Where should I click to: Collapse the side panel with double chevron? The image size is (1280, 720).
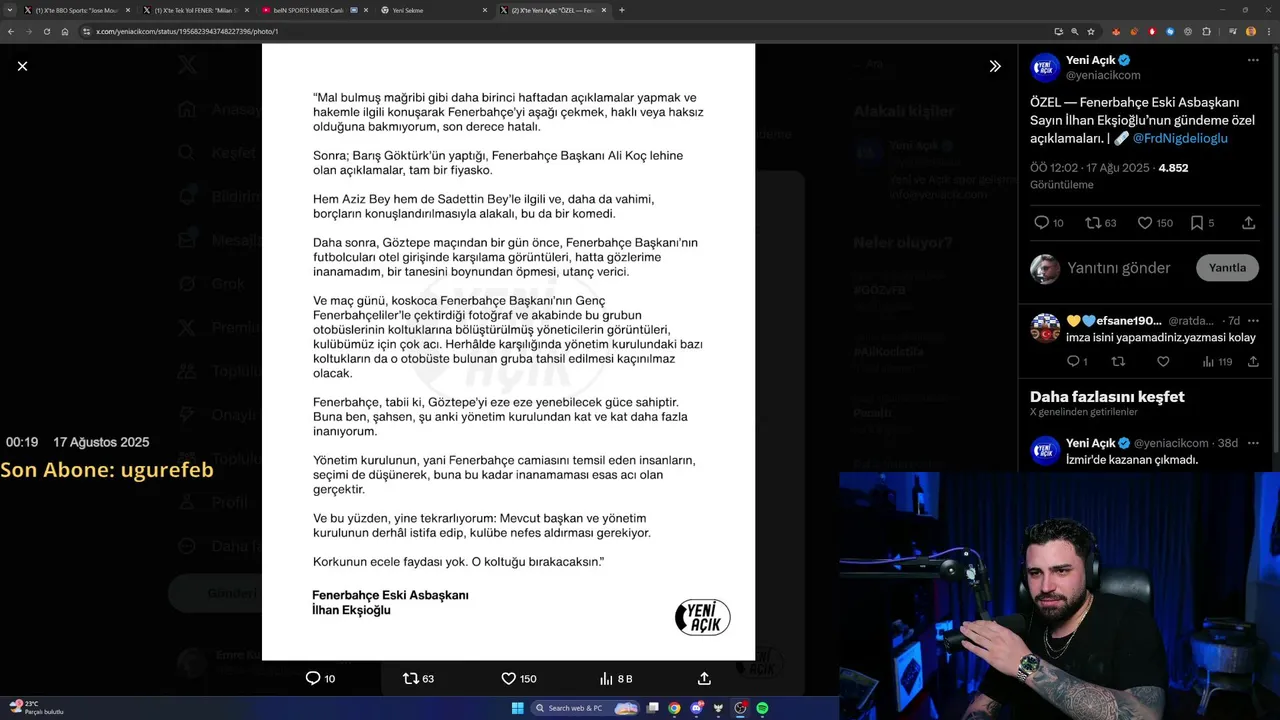click(x=995, y=66)
